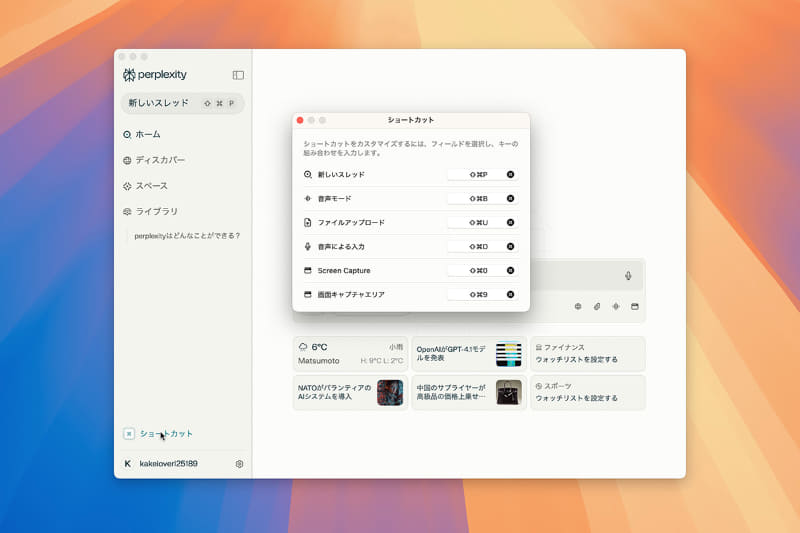Open ライブラリ in the sidebar

[151, 212]
